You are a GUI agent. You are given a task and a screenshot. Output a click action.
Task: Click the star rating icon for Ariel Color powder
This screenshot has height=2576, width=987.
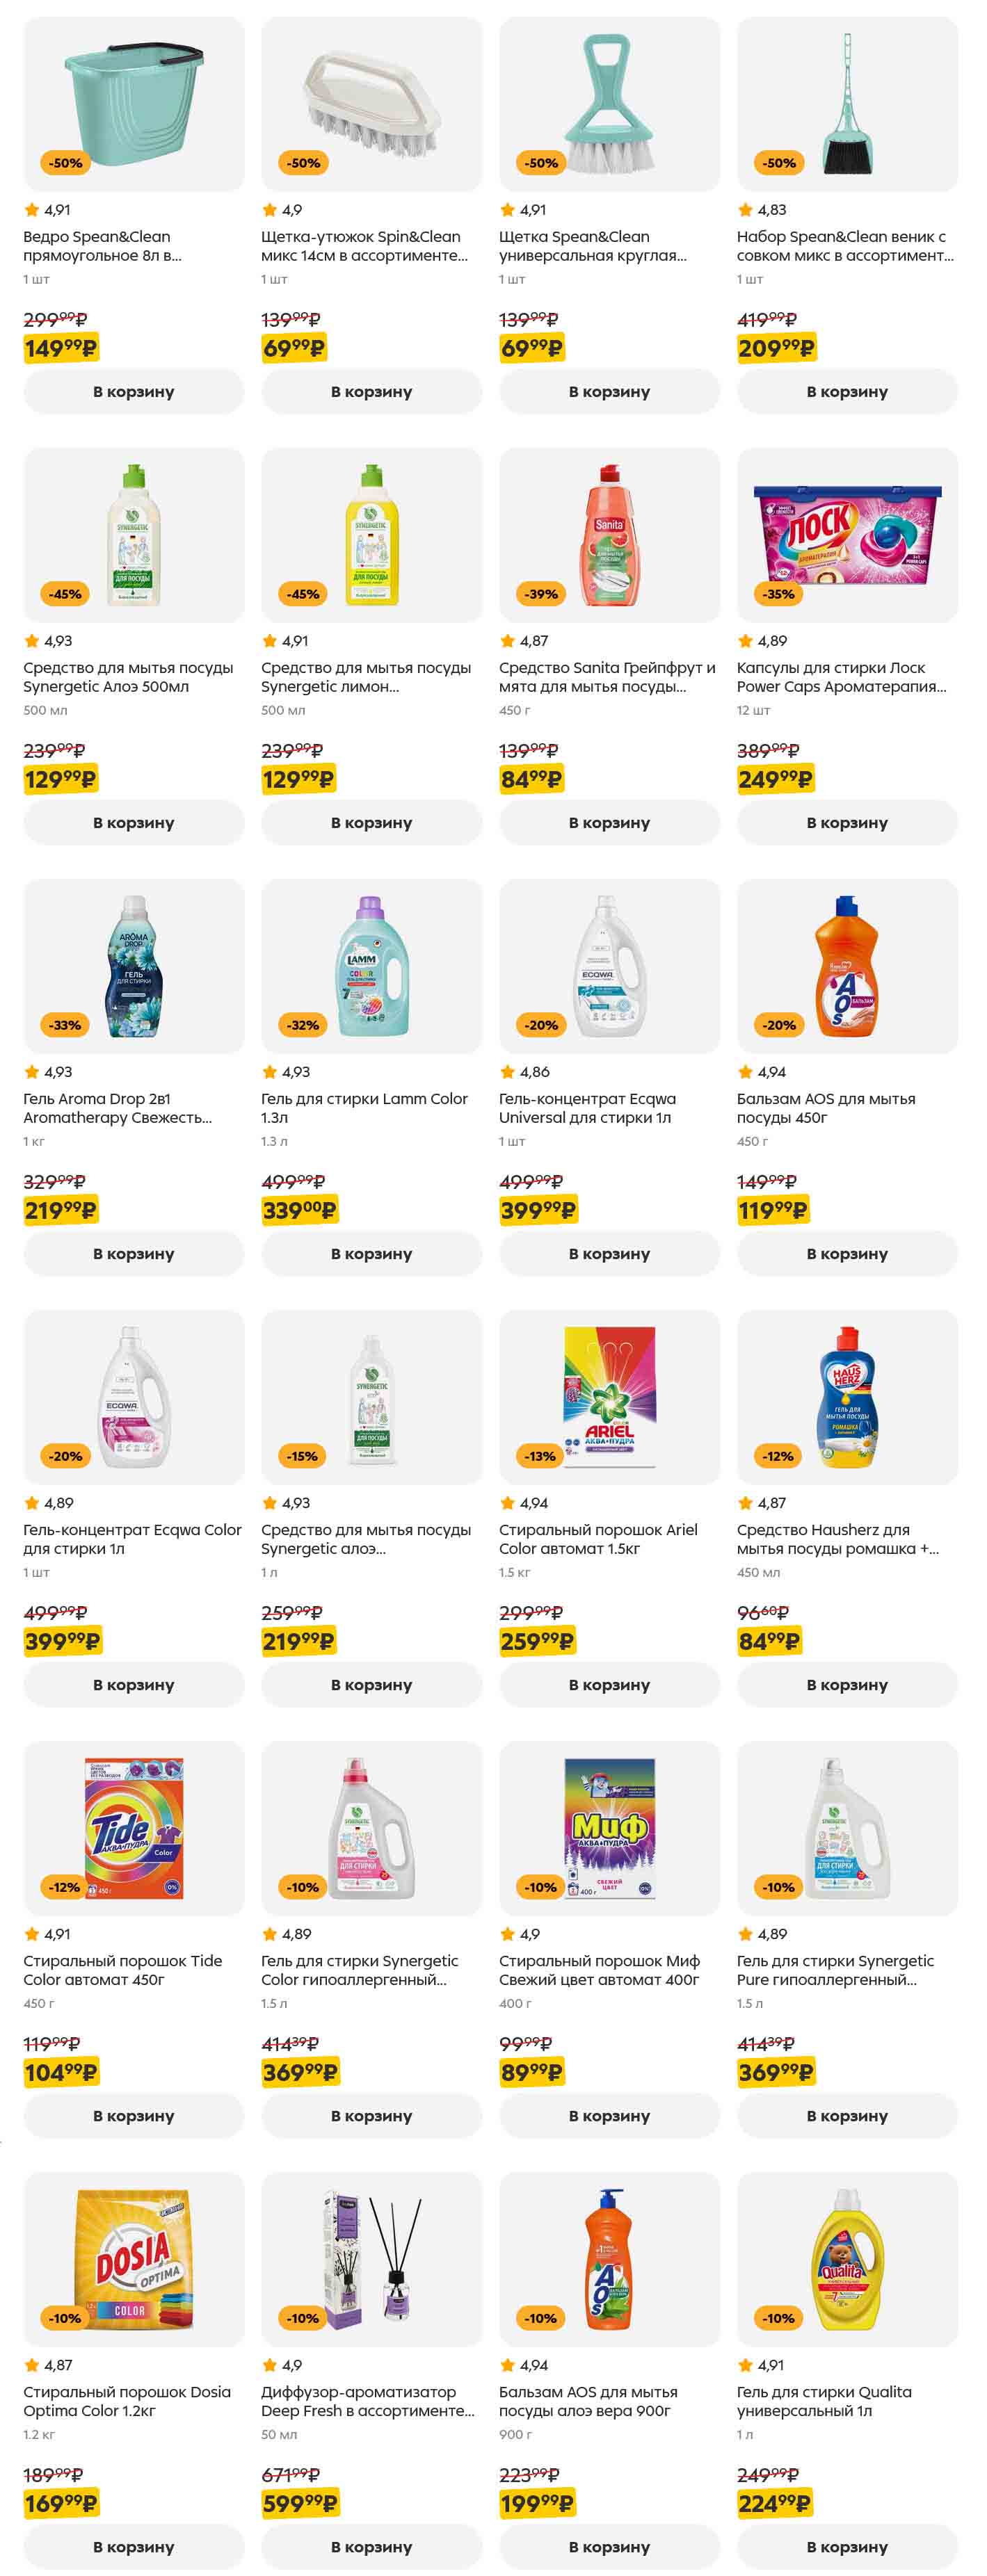coord(507,1503)
